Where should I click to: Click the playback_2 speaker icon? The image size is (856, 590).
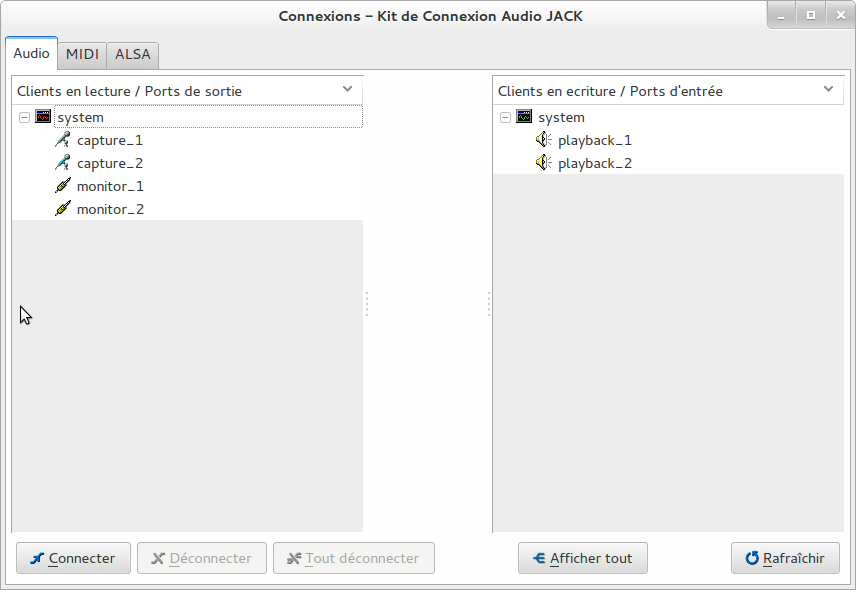pos(544,163)
